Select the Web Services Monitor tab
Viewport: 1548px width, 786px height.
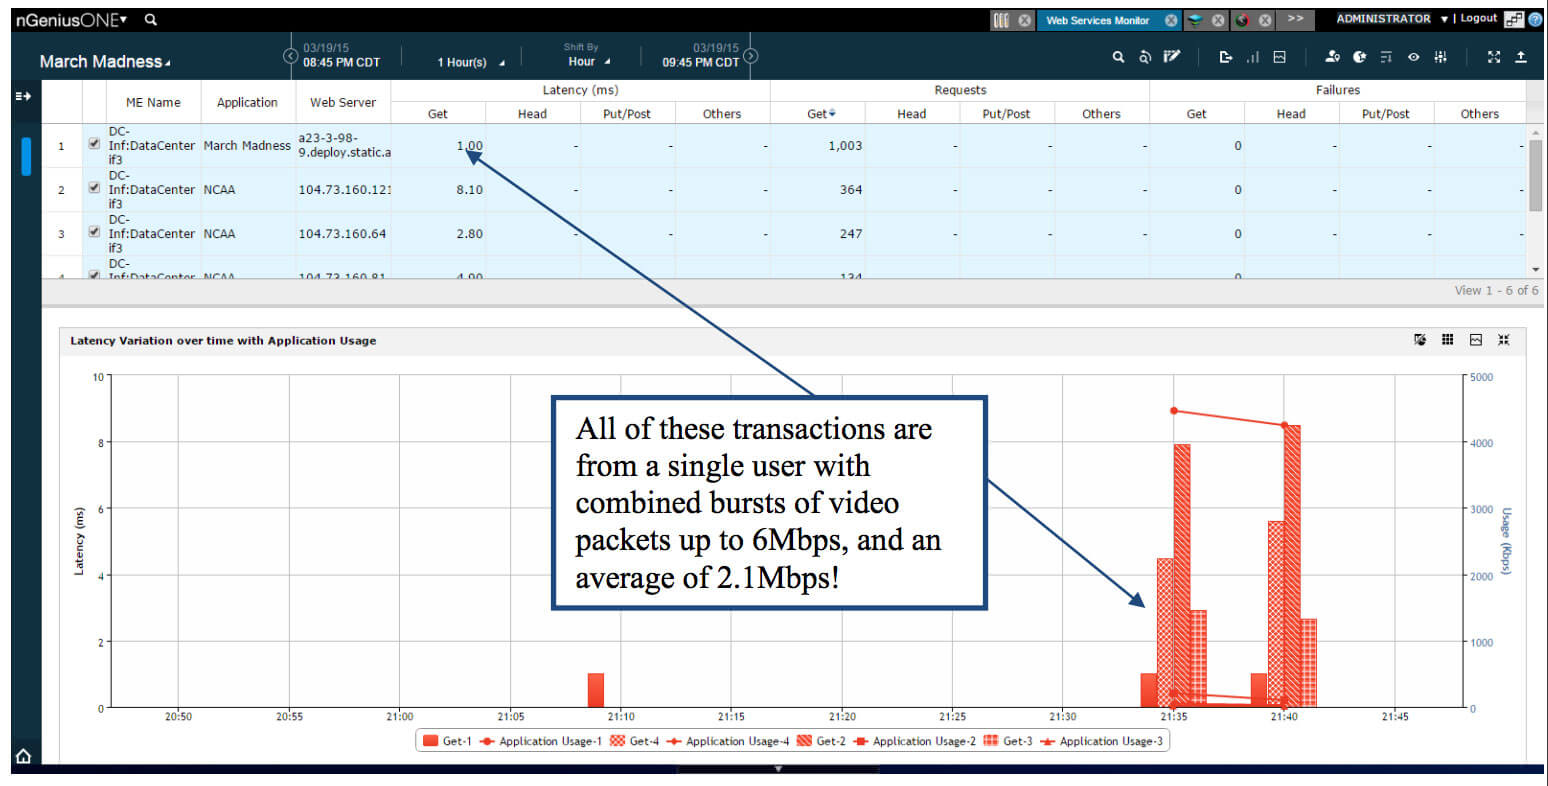[1097, 20]
